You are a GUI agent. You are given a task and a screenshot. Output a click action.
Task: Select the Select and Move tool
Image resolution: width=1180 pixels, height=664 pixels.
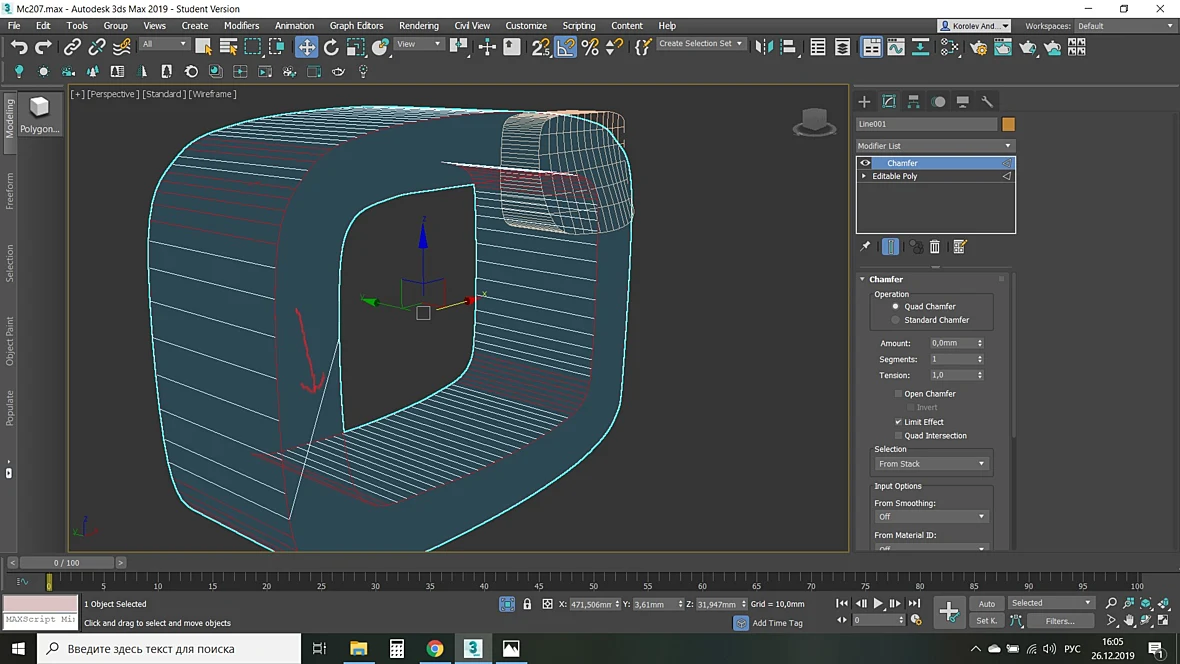(x=306, y=47)
